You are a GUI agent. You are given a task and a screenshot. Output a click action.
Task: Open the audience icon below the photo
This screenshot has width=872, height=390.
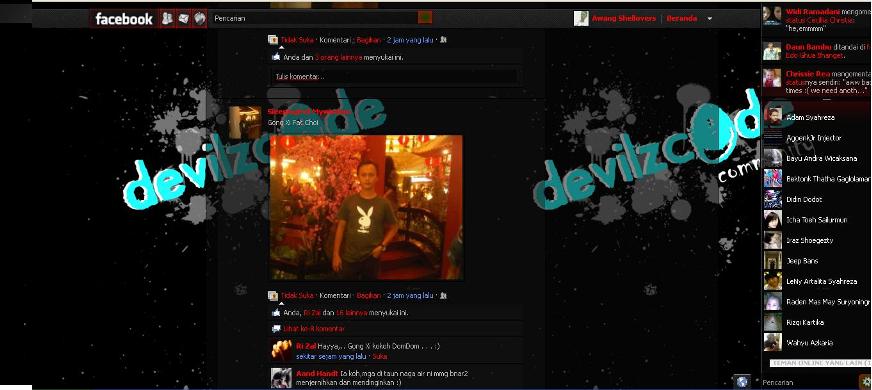pos(443,295)
